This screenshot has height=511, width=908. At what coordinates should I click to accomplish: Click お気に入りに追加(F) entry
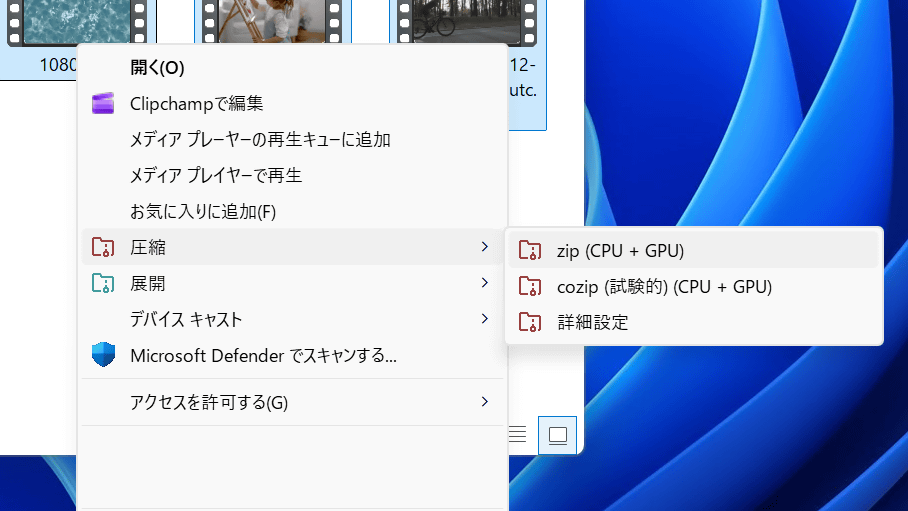(203, 211)
